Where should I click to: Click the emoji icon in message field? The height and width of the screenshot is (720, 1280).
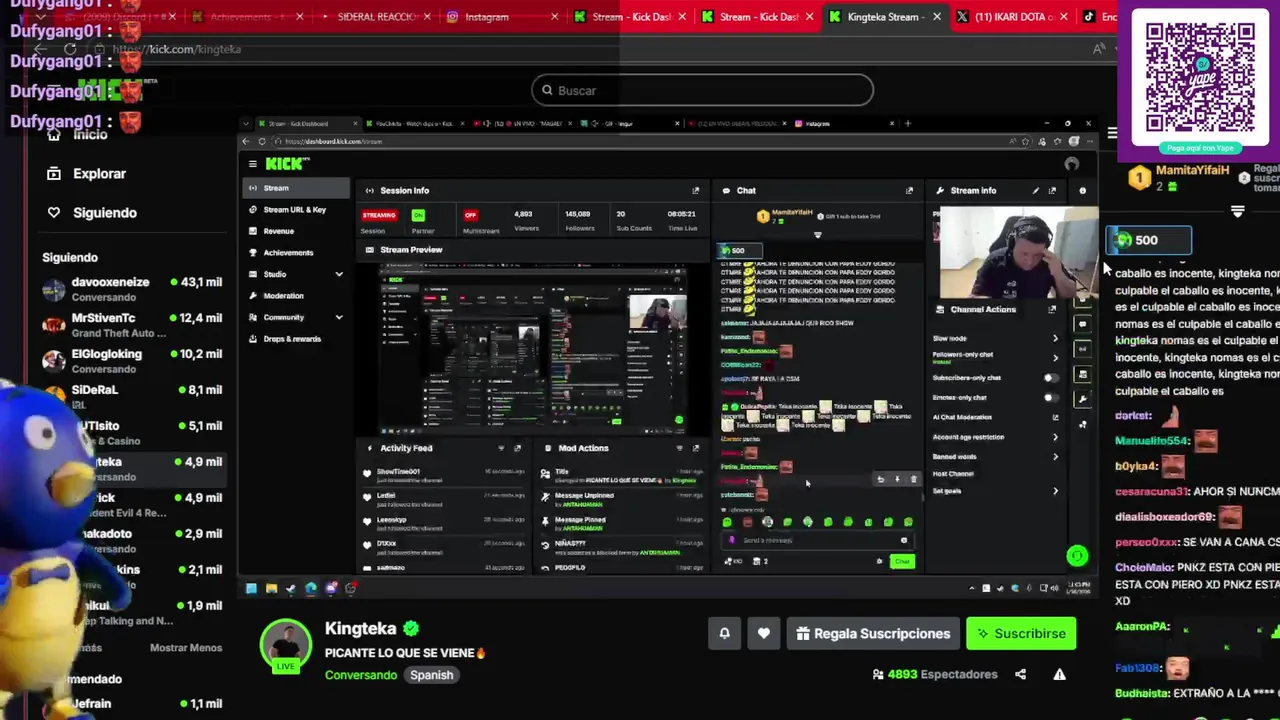point(904,540)
